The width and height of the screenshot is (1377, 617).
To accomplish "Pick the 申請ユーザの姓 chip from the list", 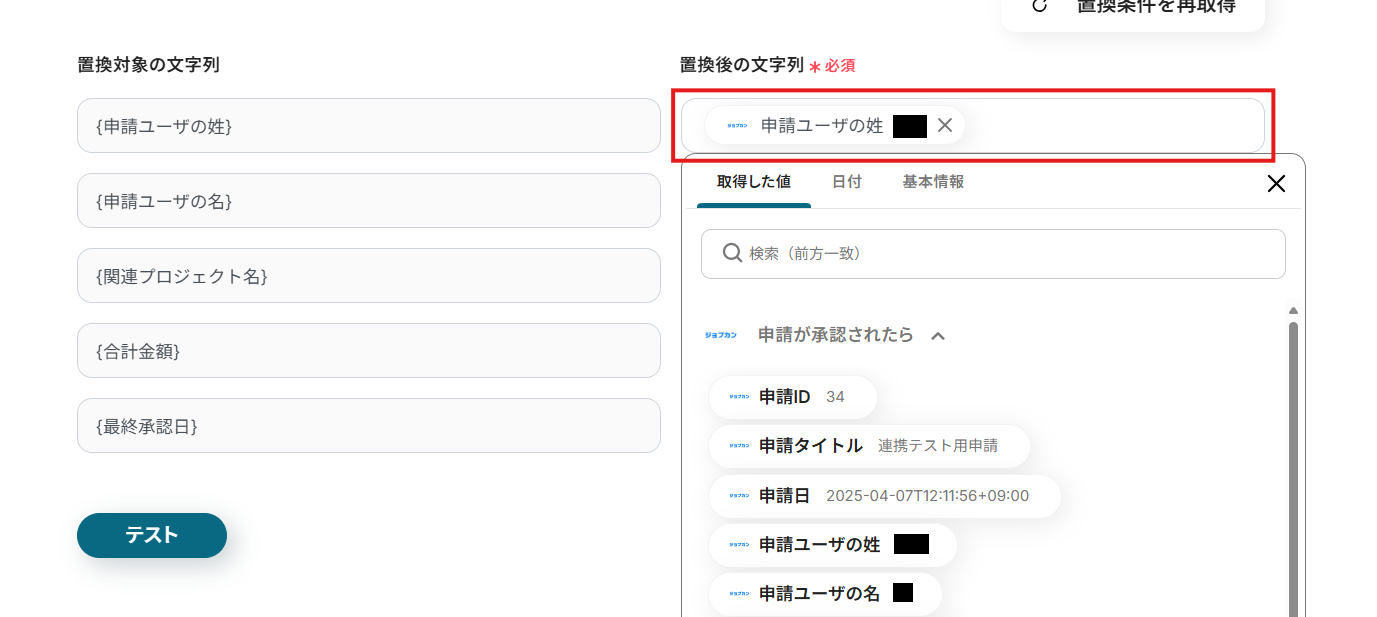I will 833,545.
